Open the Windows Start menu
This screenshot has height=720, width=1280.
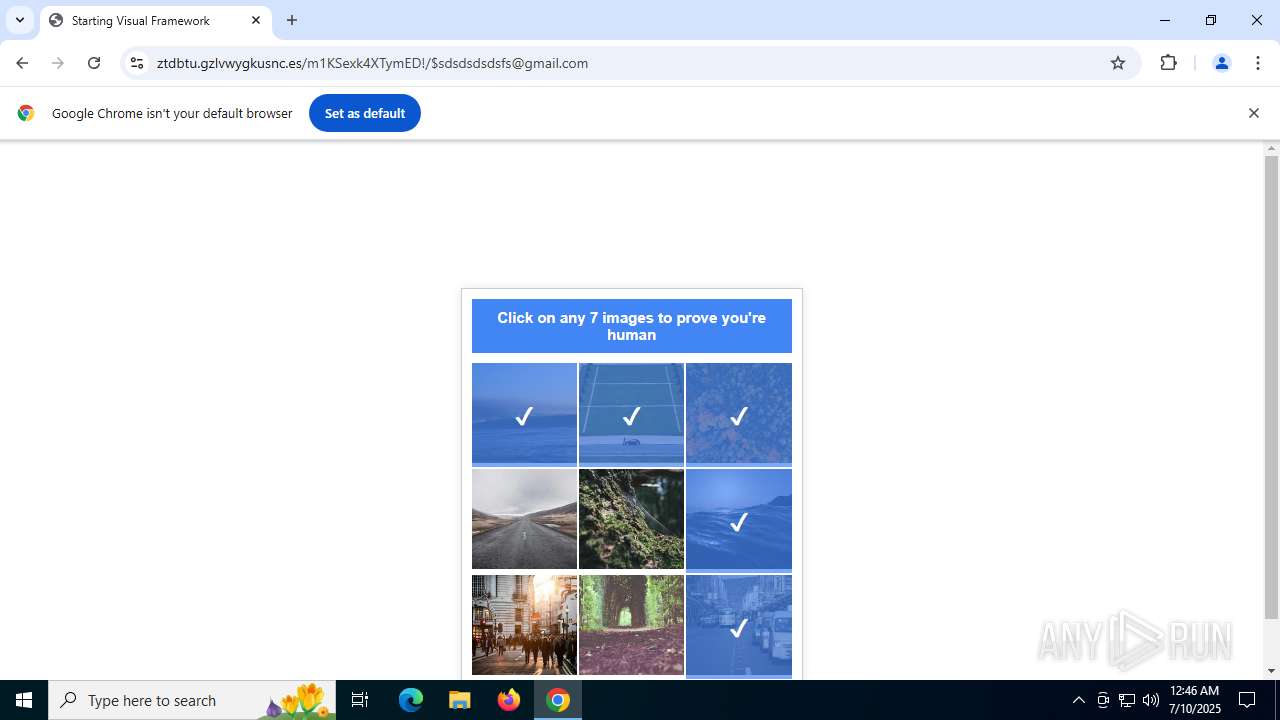click(24, 700)
